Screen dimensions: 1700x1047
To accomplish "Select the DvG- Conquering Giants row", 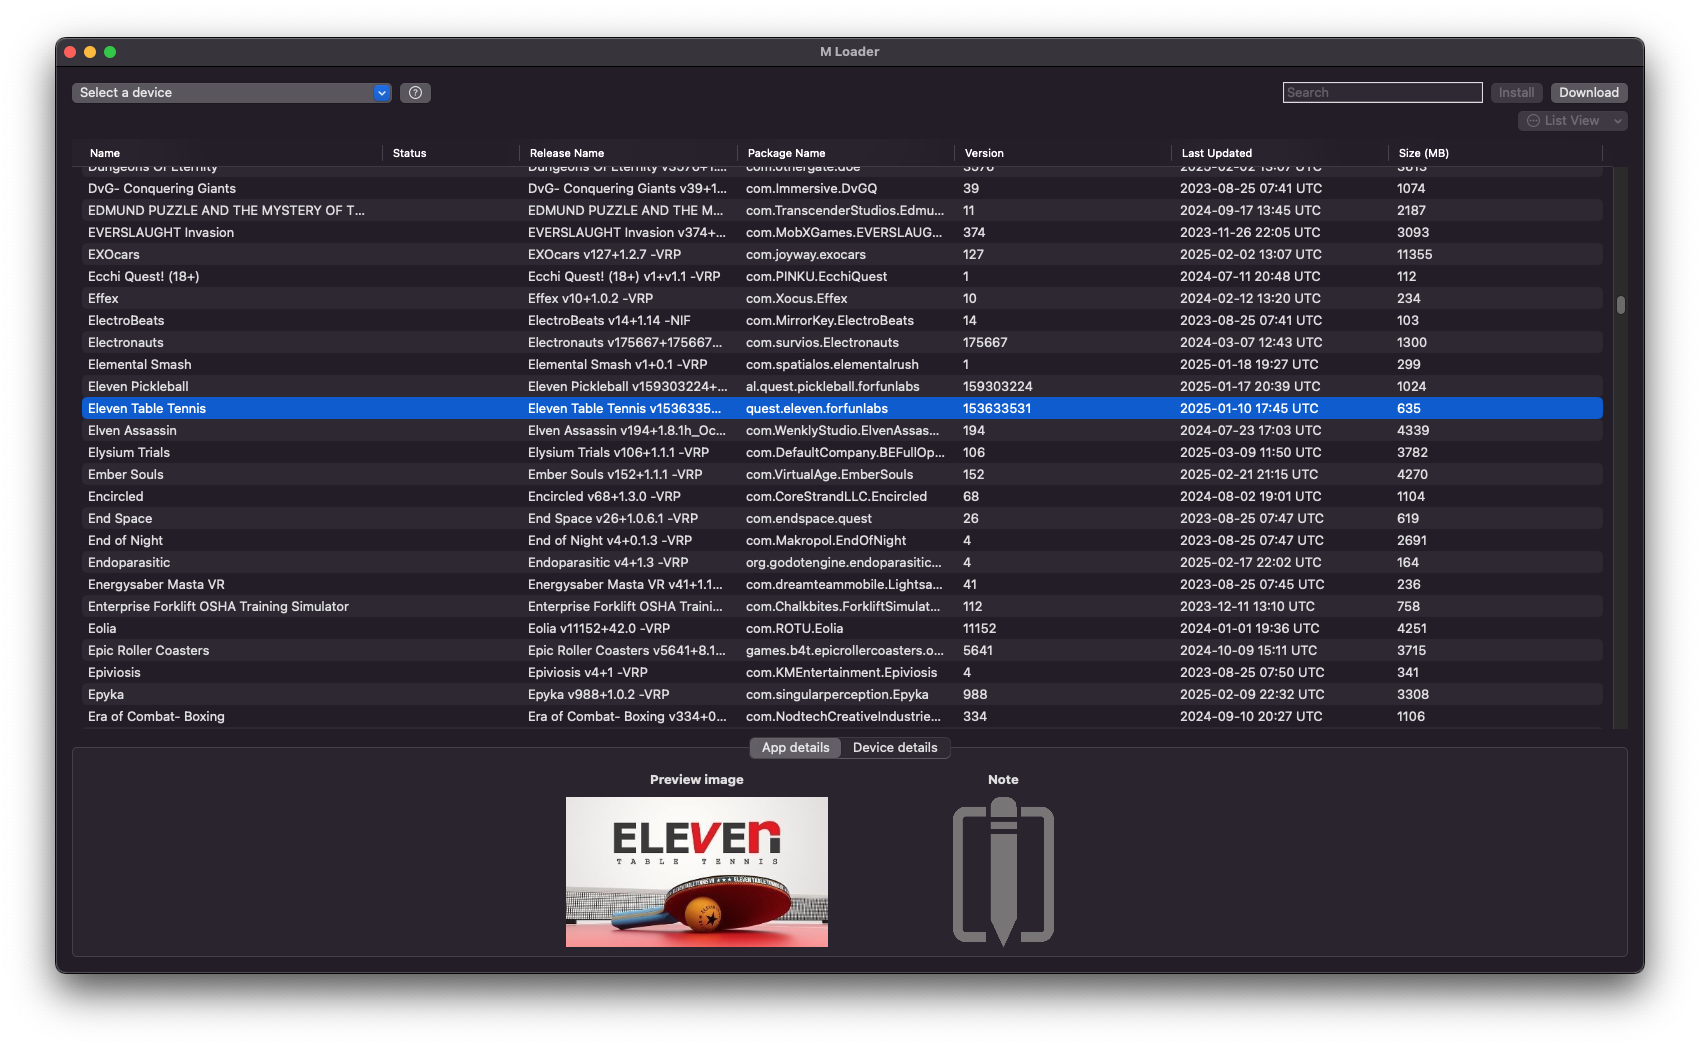I will click(x=842, y=189).
